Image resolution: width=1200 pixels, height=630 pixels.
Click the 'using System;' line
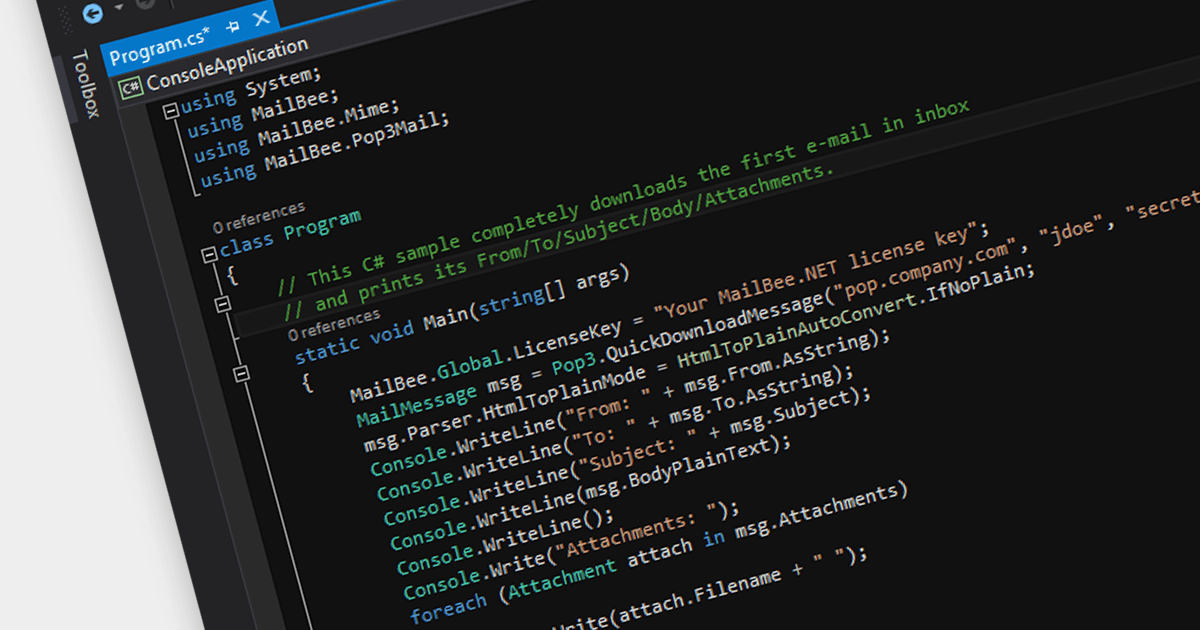pos(252,88)
